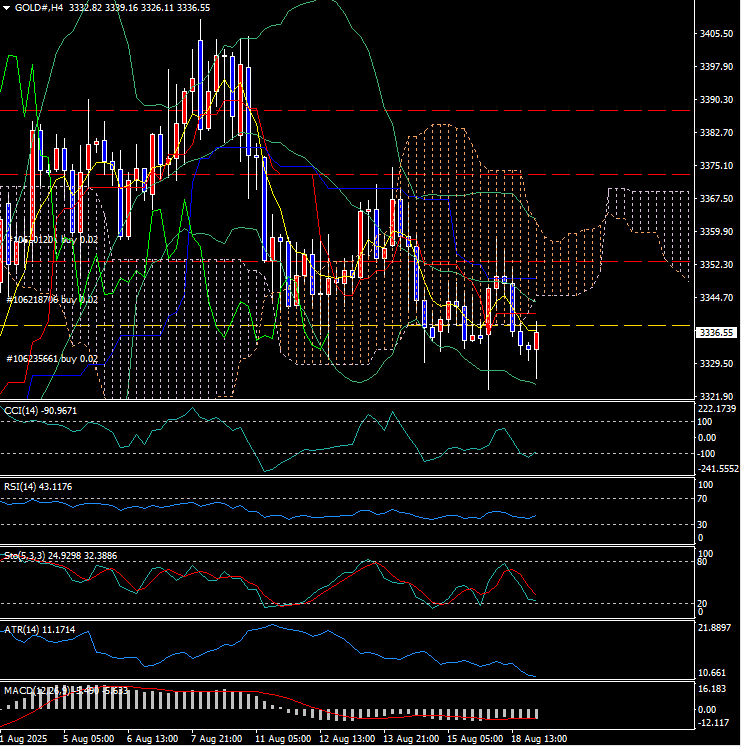Viewport: 741px width, 746px height.
Task: Click the 18 Aug 13:00 time axis label
Action: [x=539, y=738]
